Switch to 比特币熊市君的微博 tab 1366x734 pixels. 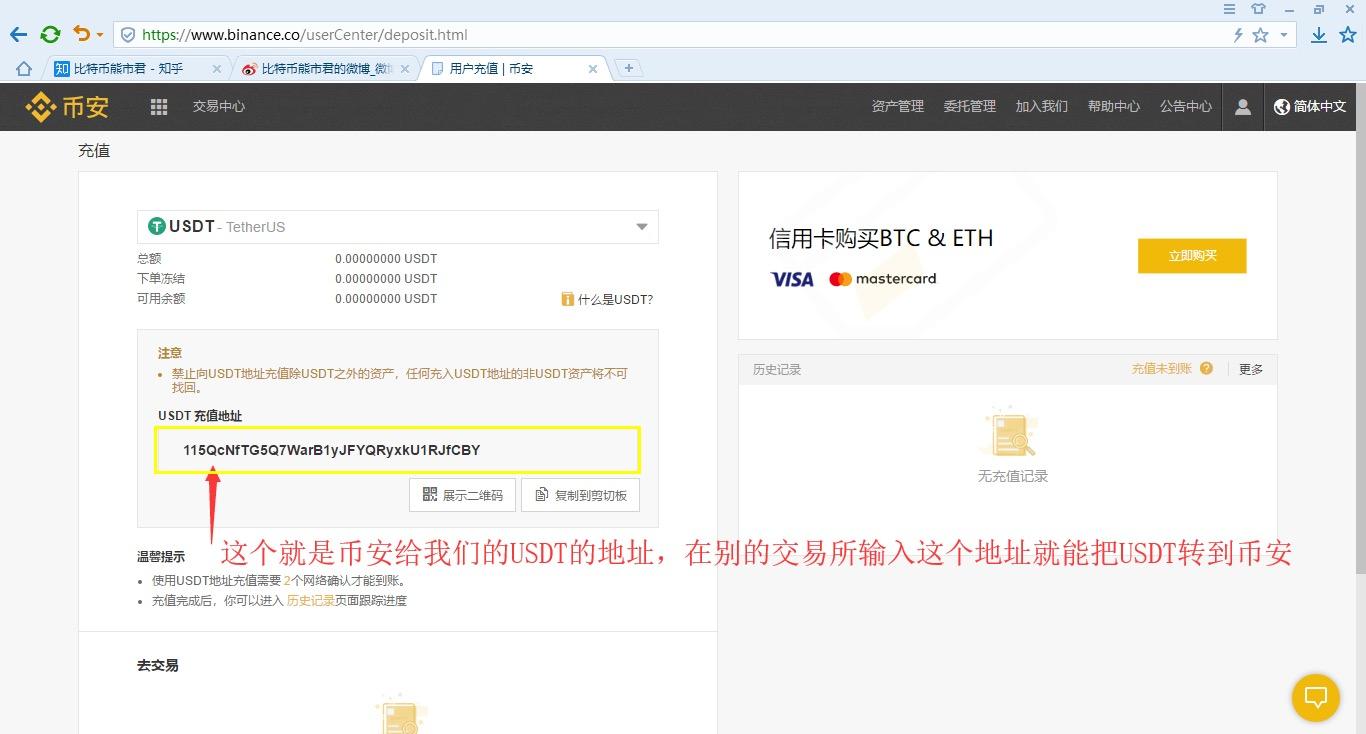[326, 68]
